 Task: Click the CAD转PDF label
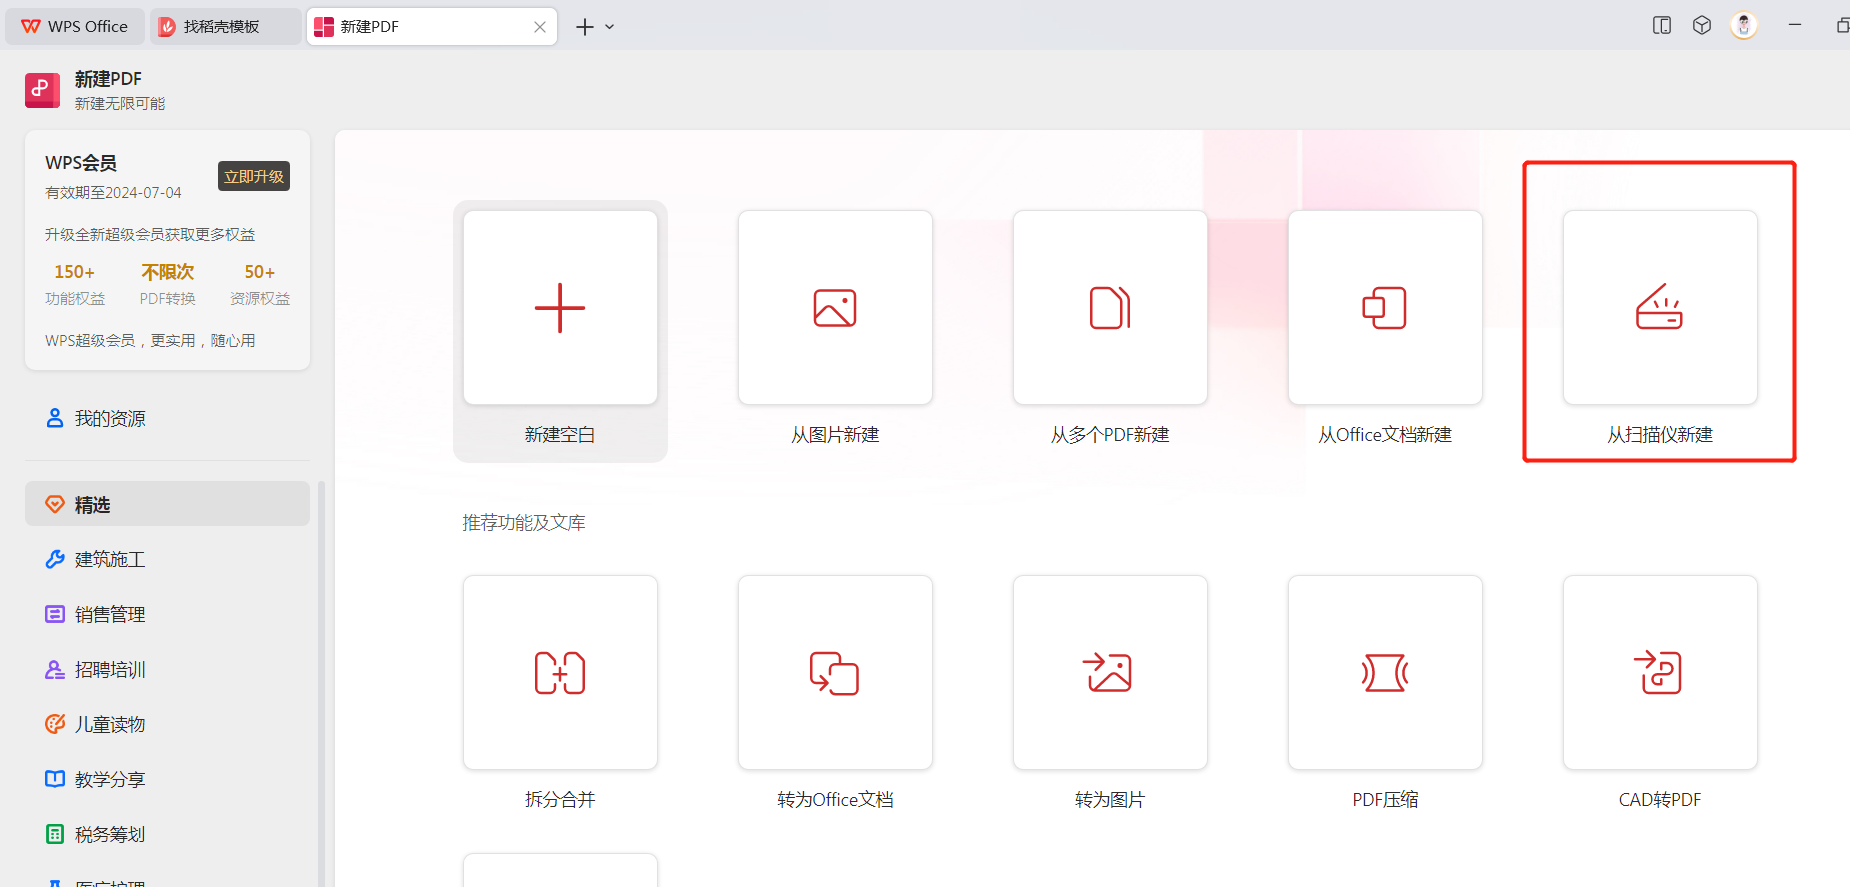tap(1660, 800)
